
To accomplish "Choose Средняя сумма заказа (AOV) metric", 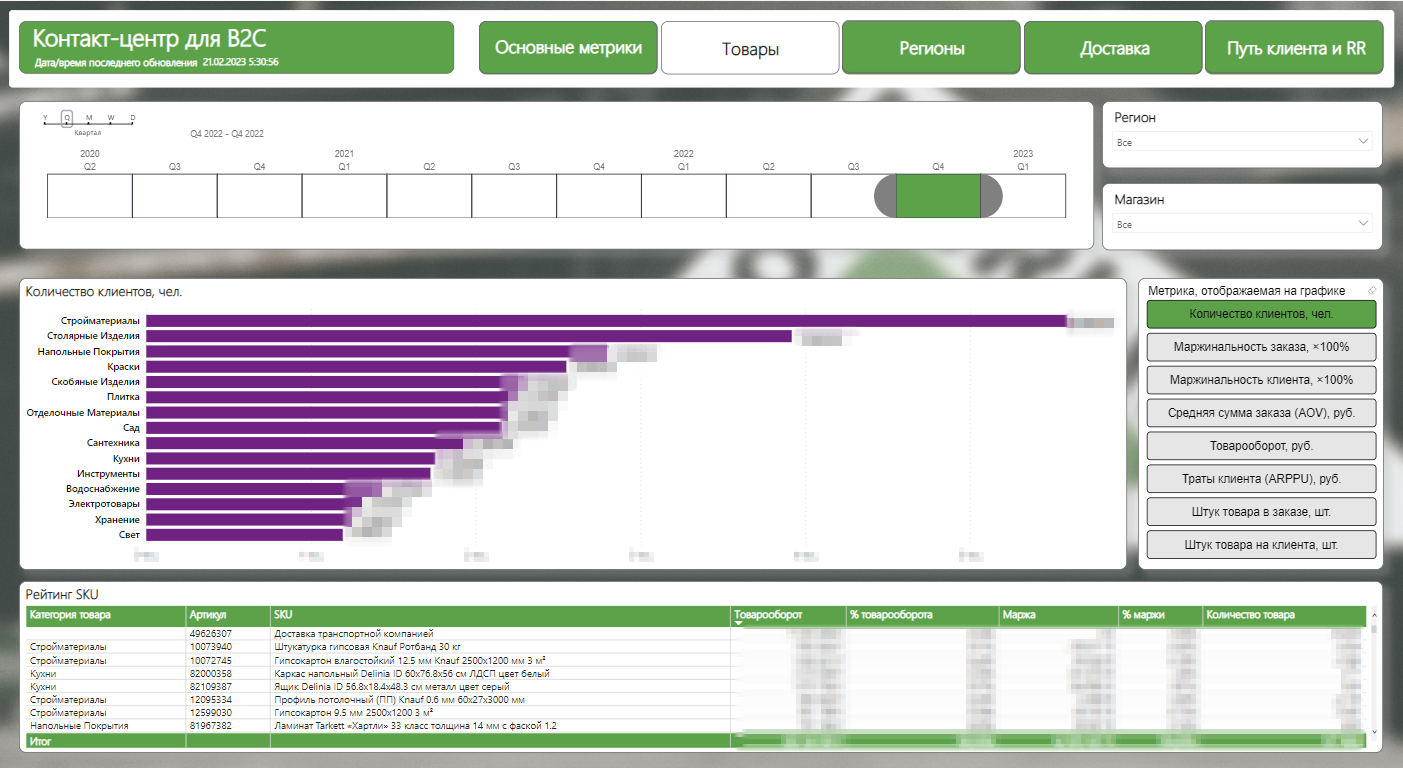I will click(x=1261, y=412).
